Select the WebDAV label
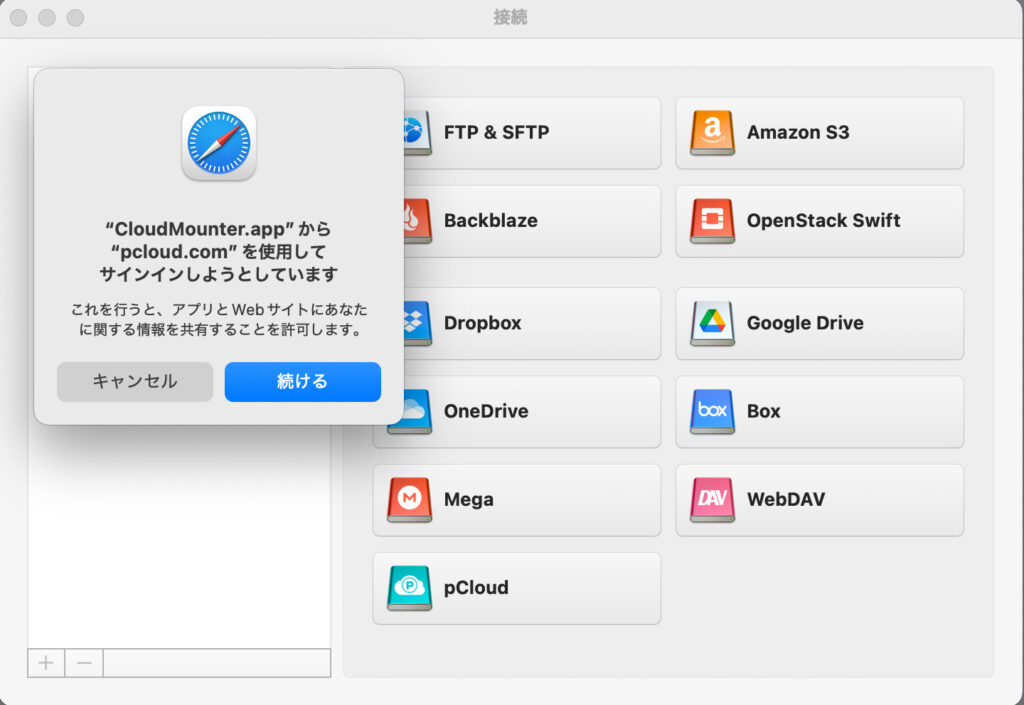 point(786,499)
